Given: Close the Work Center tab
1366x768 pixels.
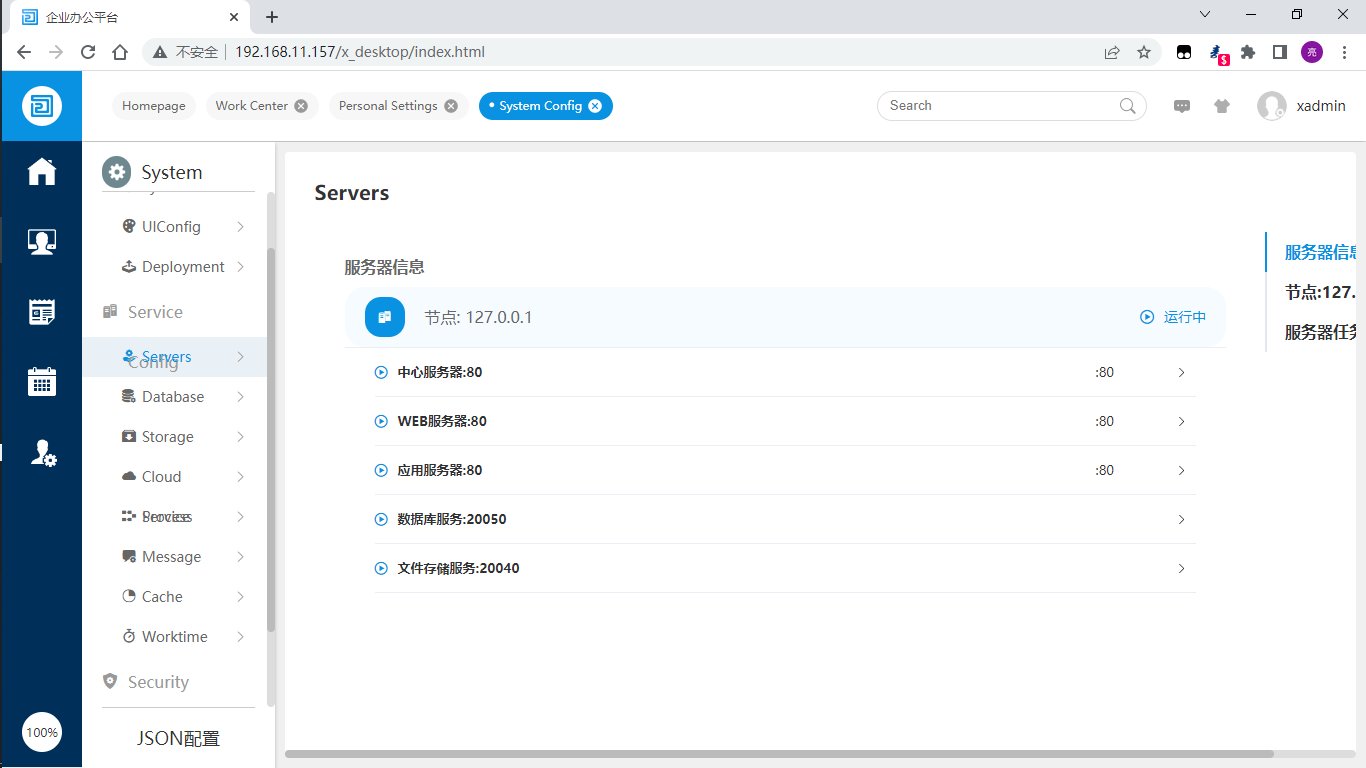Looking at the screenshot, I should click(x=301, y=106).
